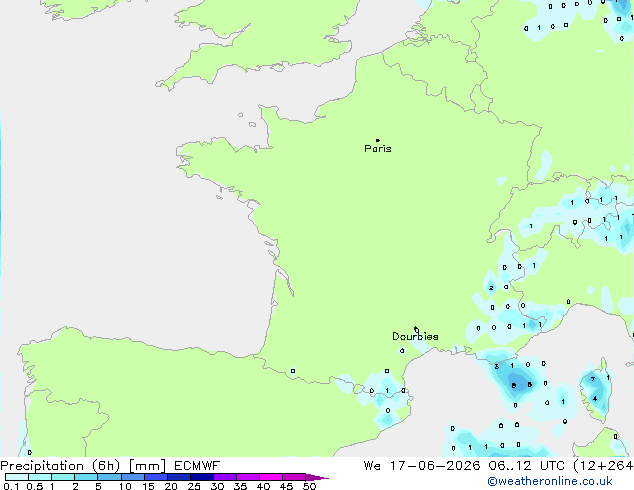Click the legend label '25'
The height and width of the screenshot is (490, 634).
pyautogui.click(x=194, y=486)
